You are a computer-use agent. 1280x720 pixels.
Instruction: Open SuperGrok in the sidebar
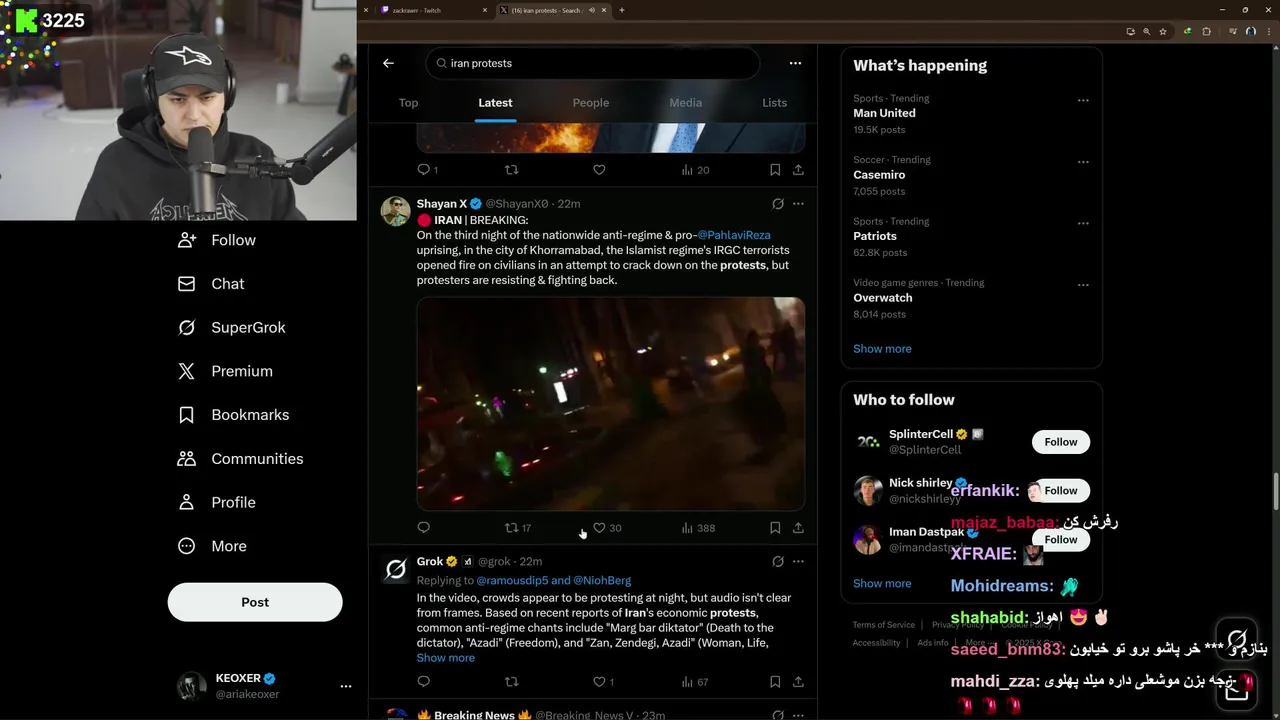(x=231, y=328)
